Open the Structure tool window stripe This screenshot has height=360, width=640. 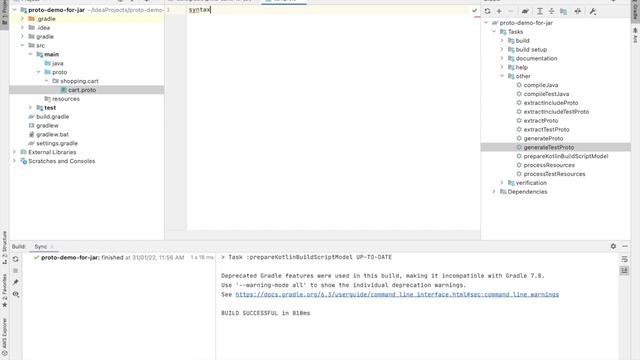point(4,247)
